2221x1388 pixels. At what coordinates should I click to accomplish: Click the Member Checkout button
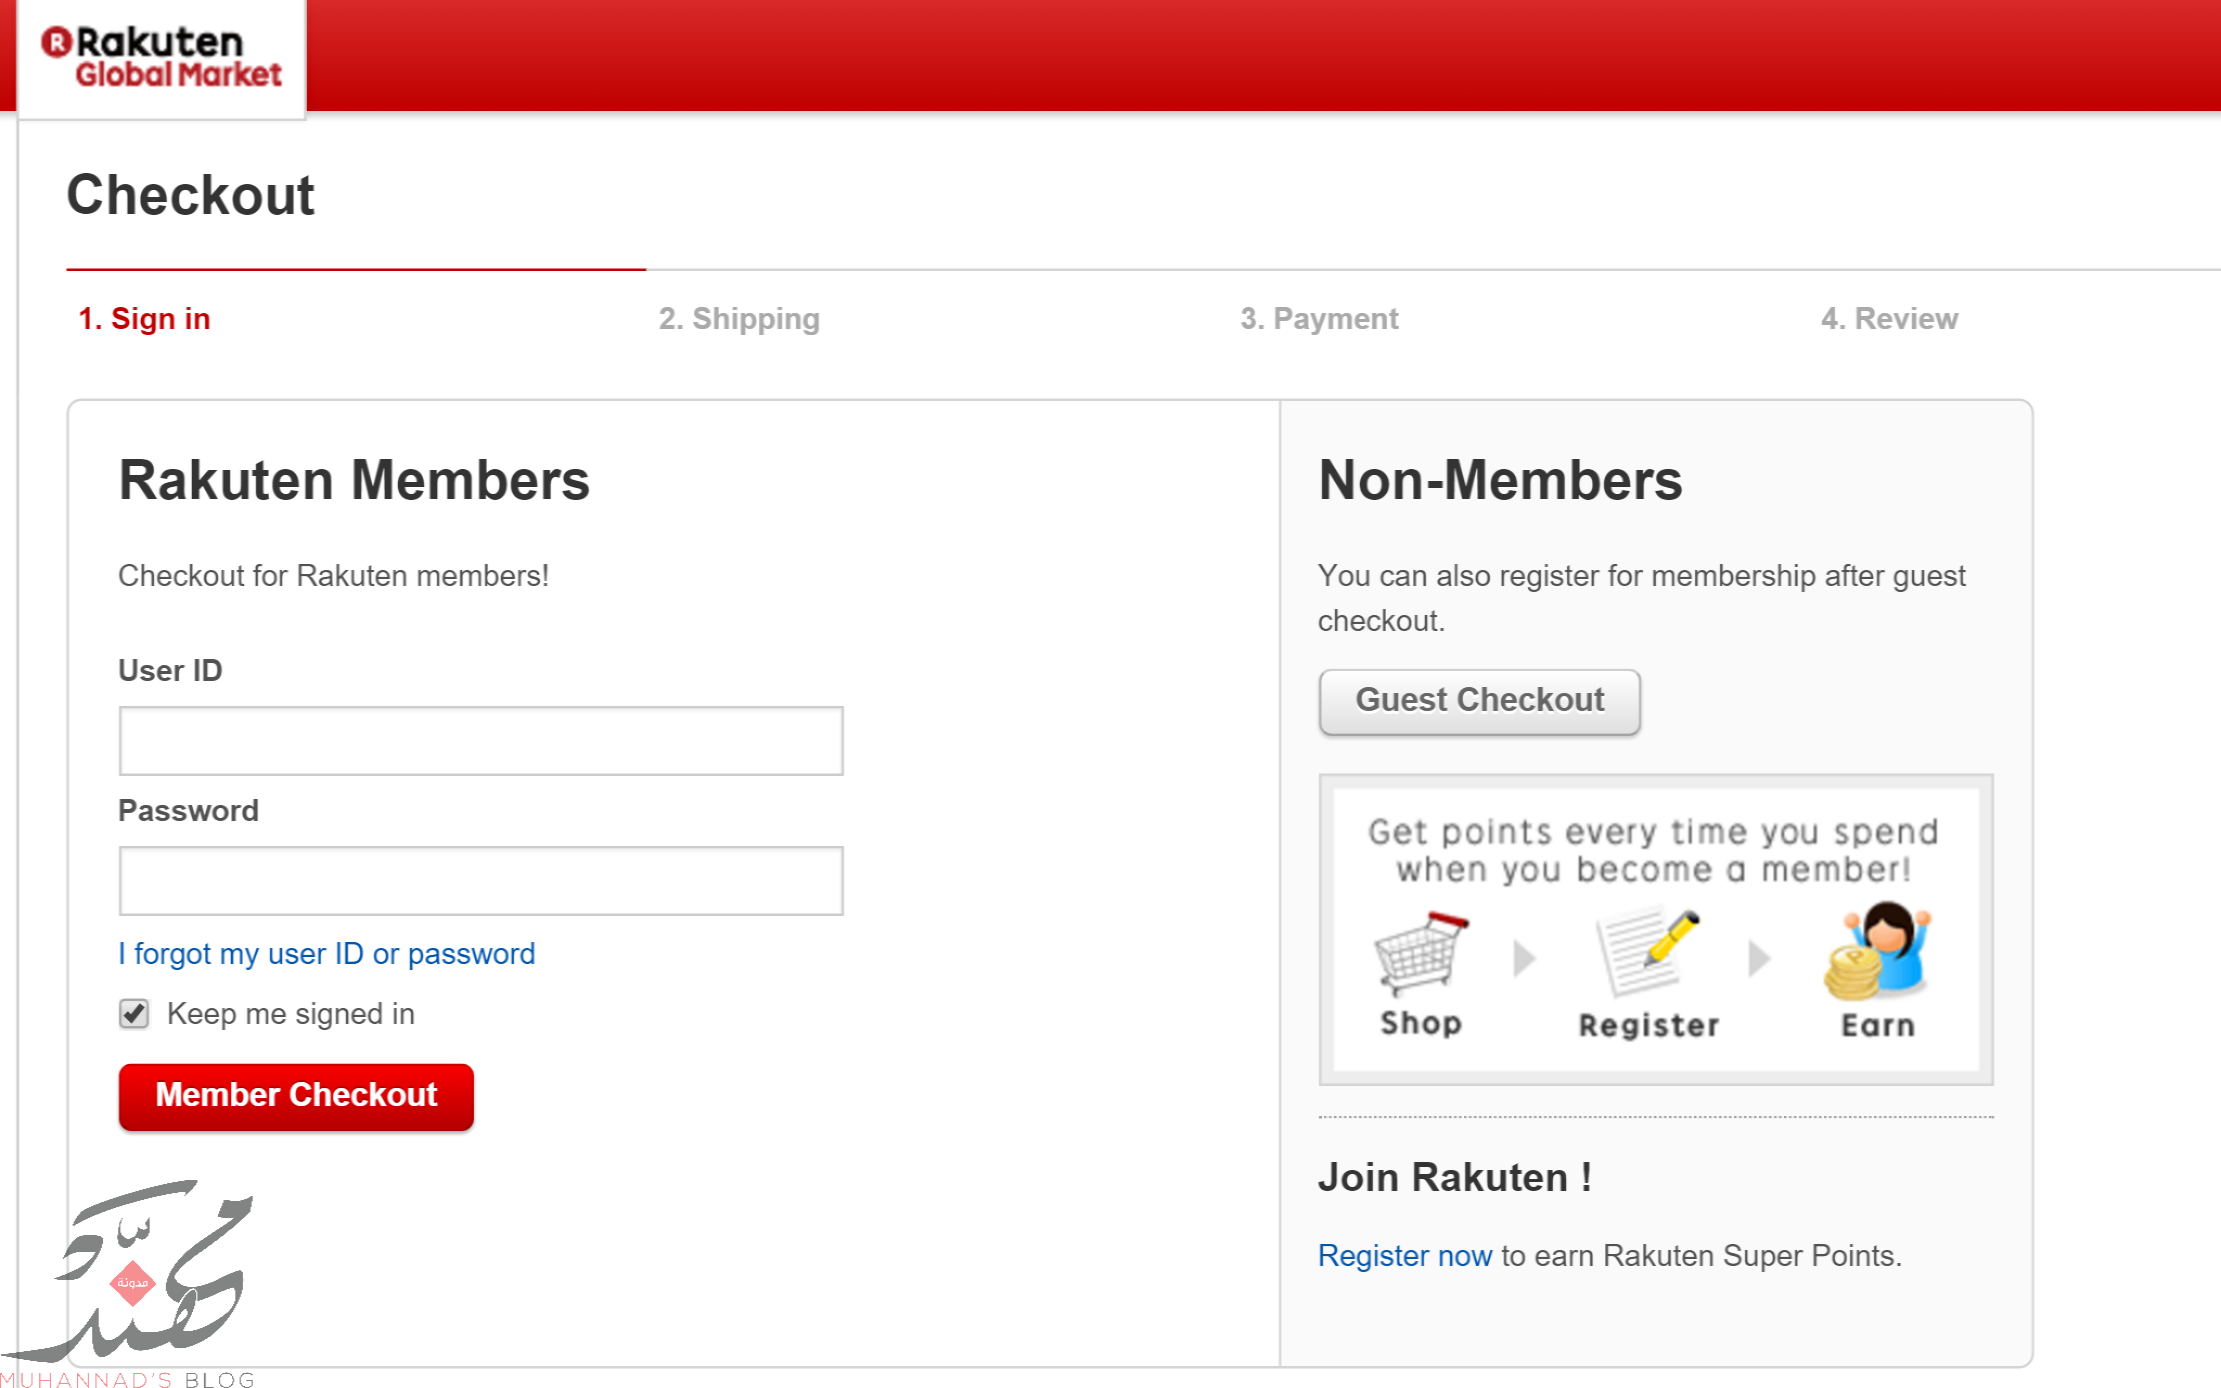[x=296, y=1096]
